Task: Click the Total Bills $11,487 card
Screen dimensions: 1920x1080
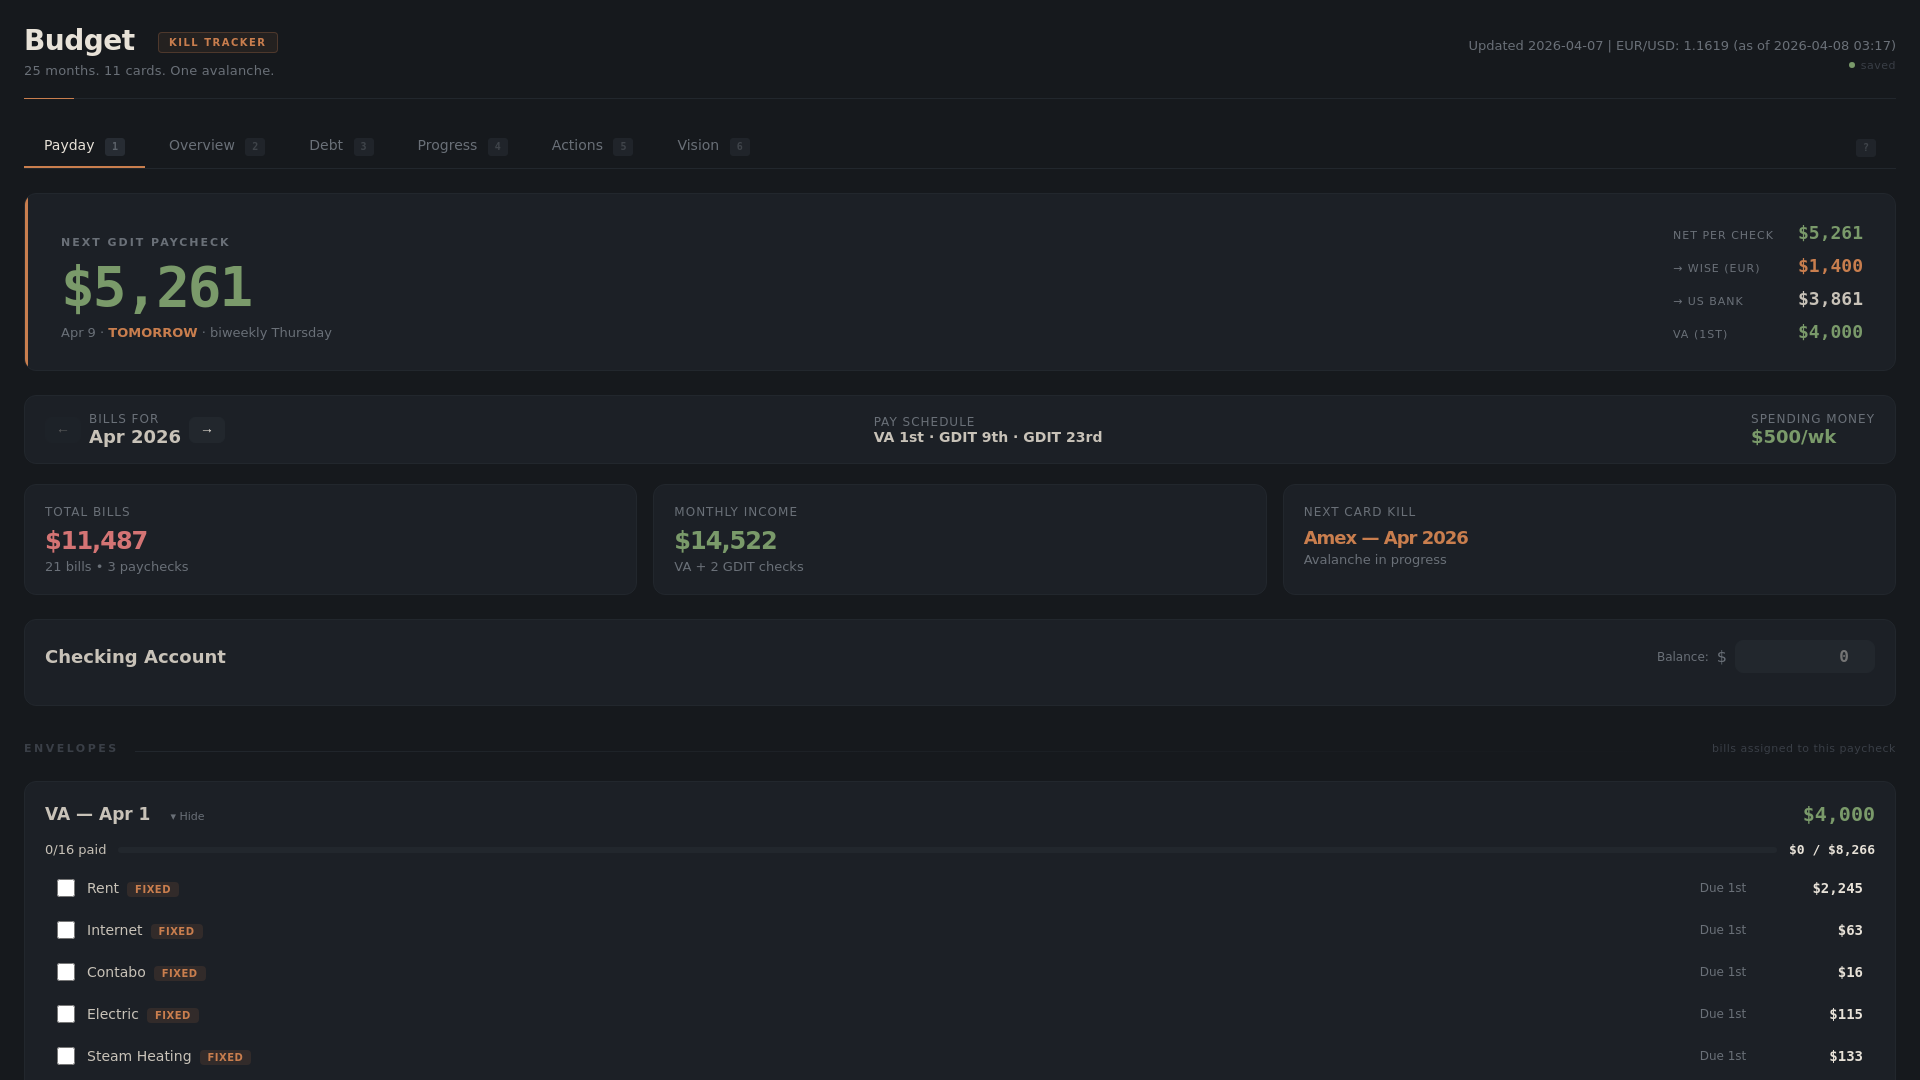Action: [x=330, y=540]
